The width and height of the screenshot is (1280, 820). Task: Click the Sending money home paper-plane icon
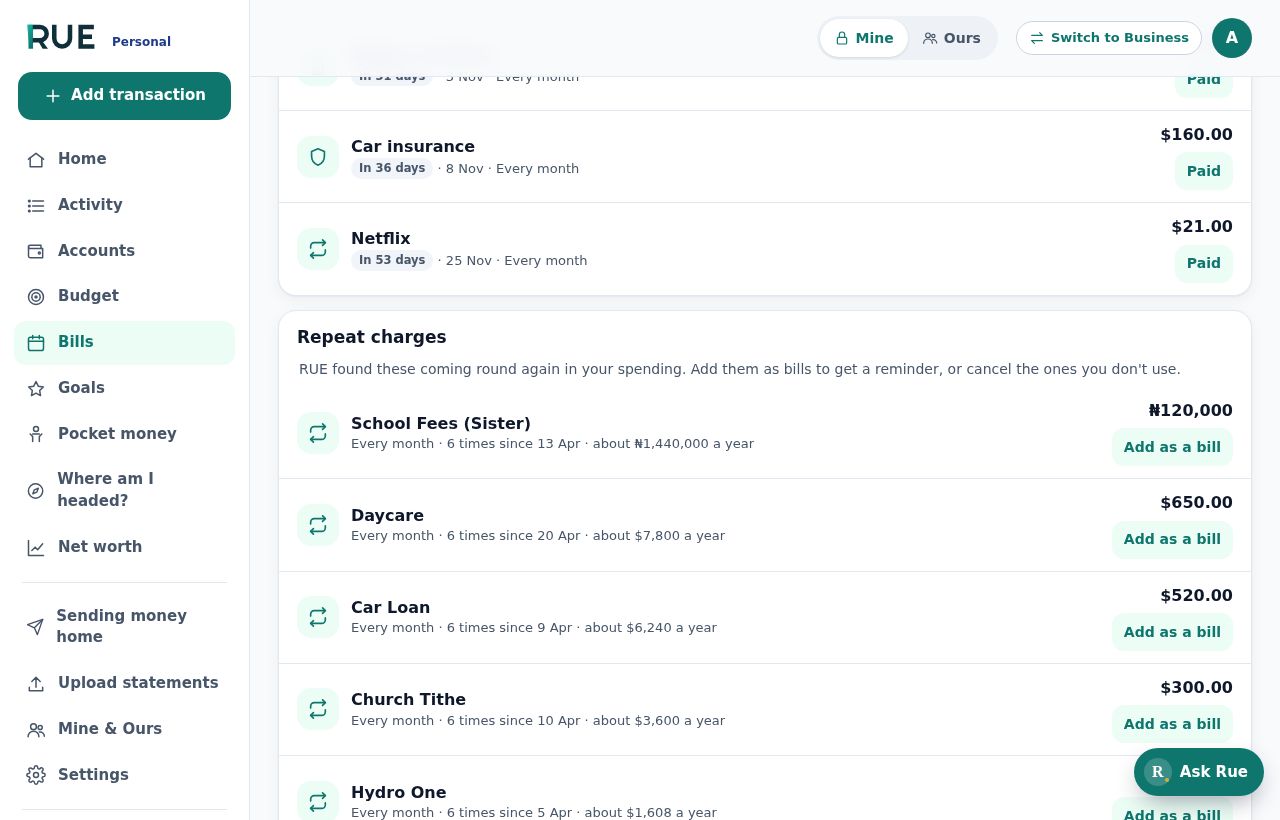36,626
